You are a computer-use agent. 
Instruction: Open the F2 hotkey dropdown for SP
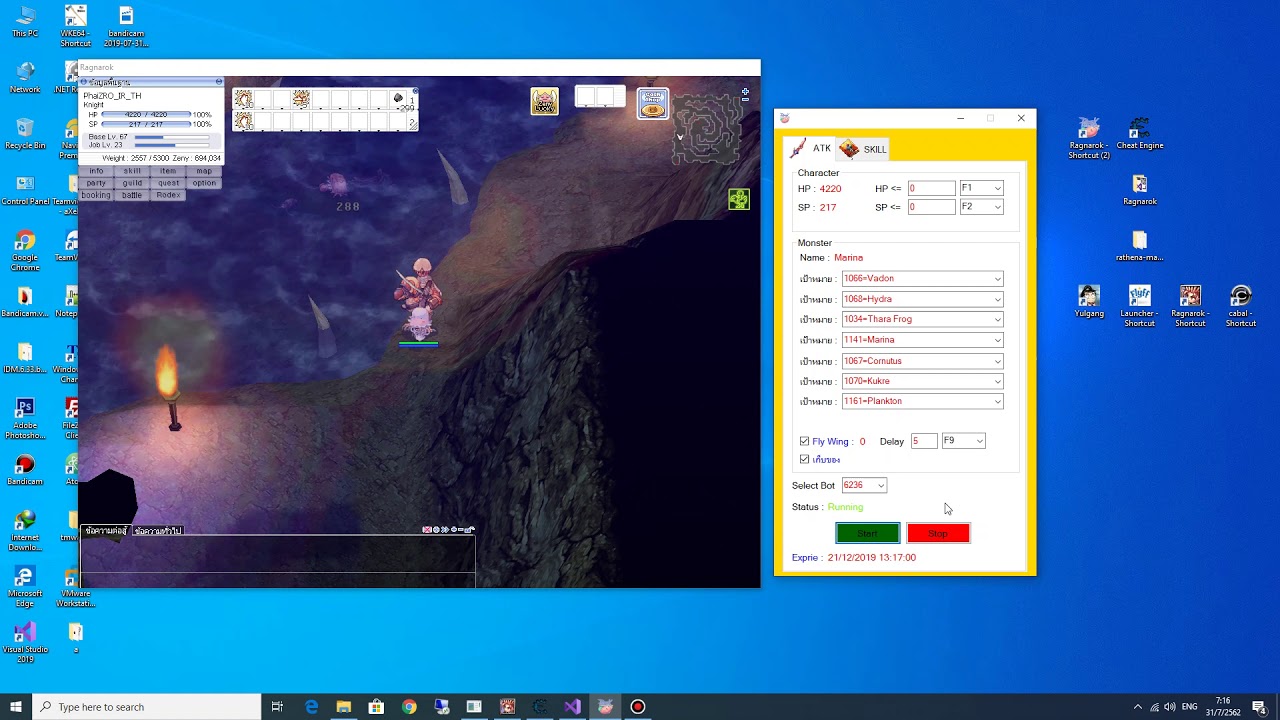point(981,207)
